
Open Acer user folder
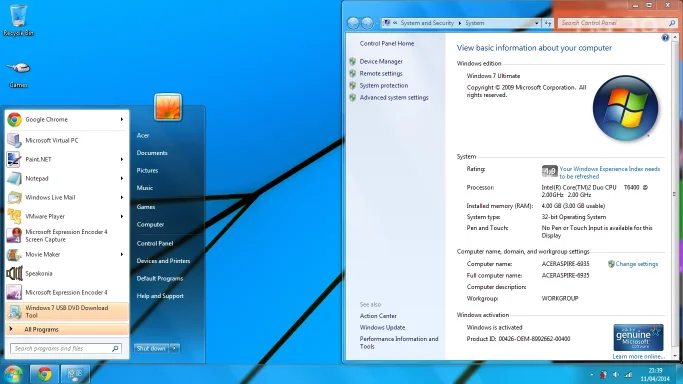pos(143,135)
